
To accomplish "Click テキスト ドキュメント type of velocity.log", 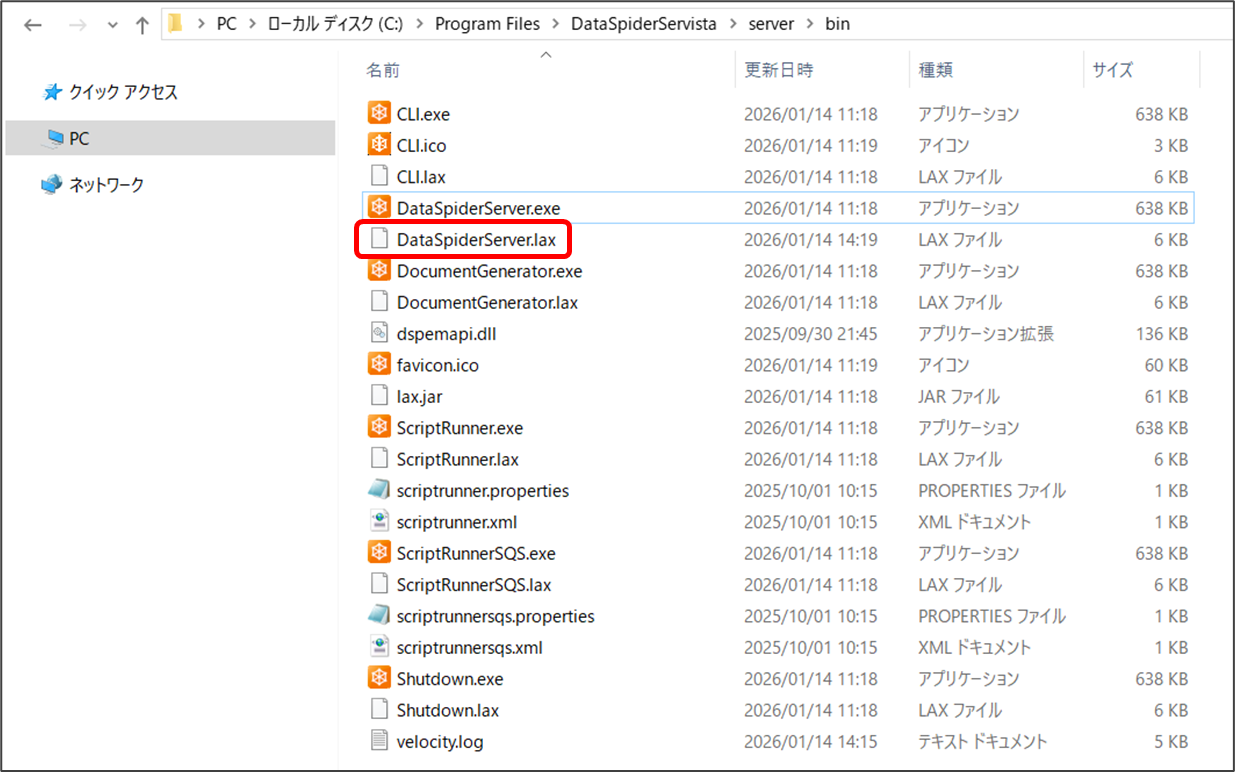I will [x=983, y=742].
